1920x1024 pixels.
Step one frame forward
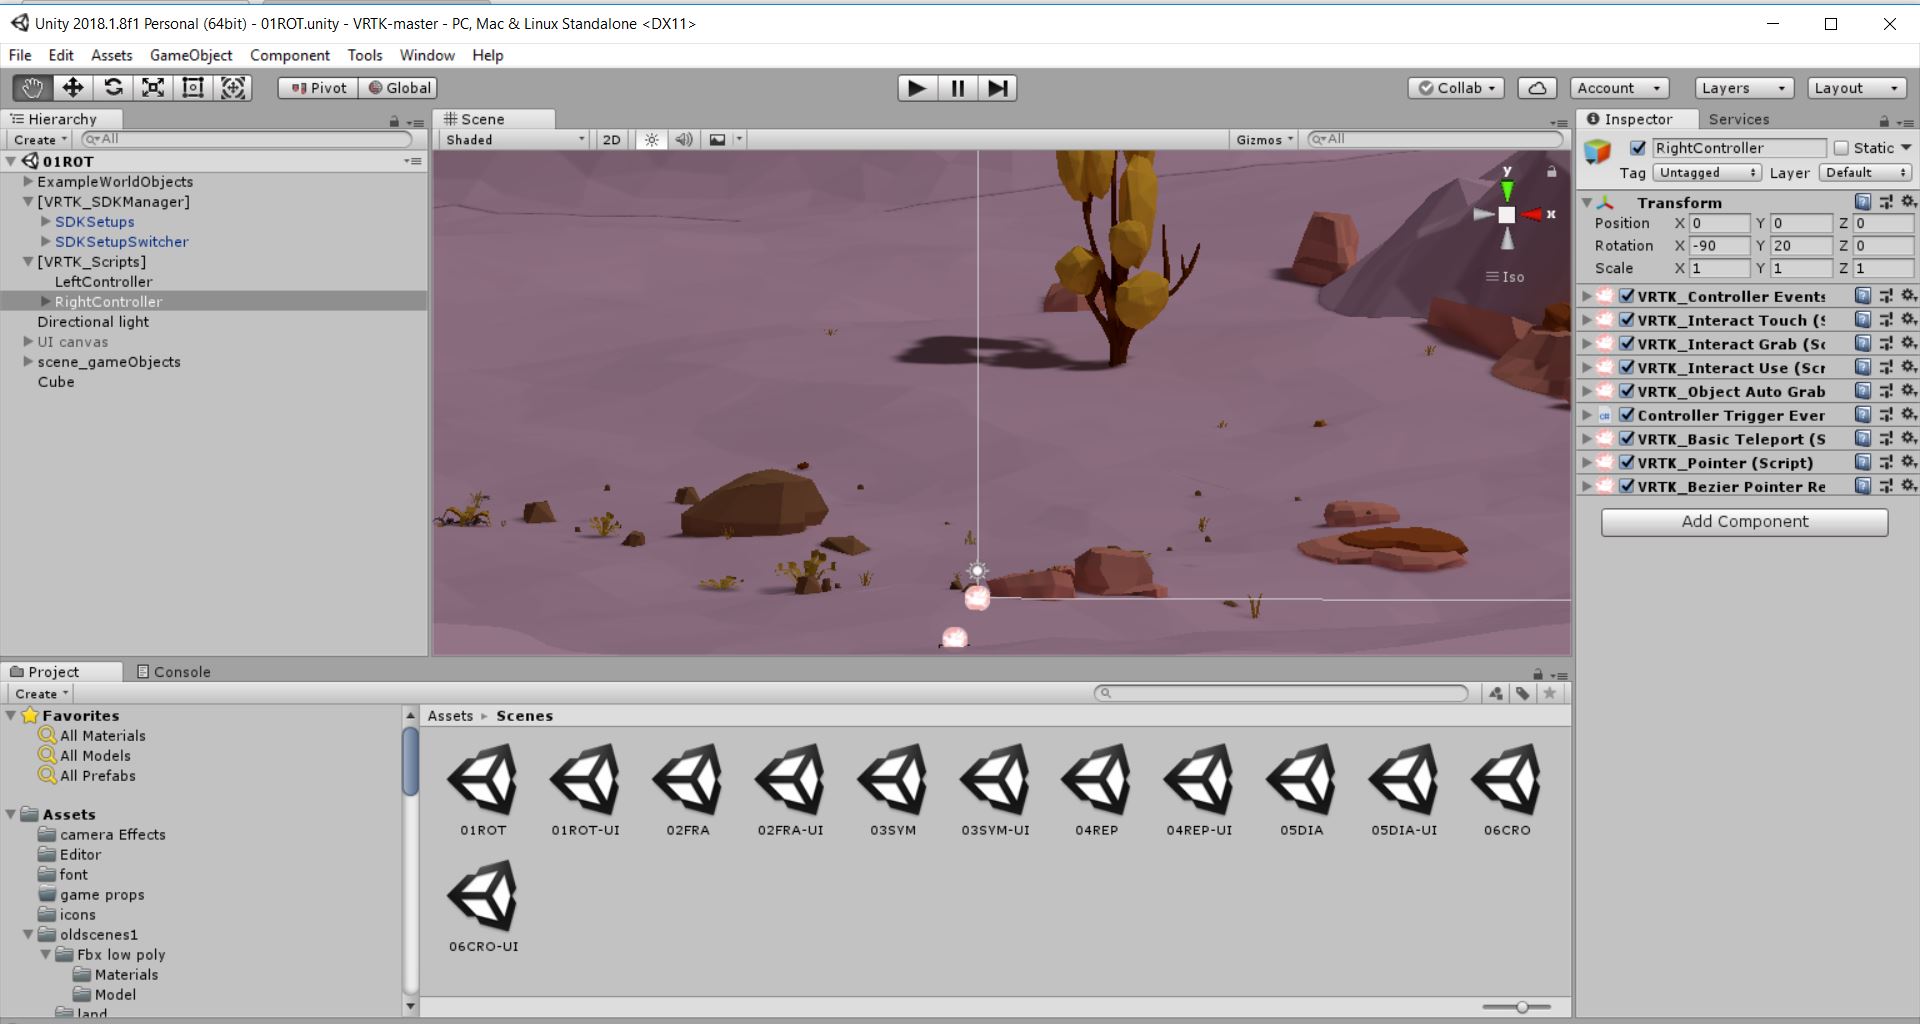tap(997, 88)
